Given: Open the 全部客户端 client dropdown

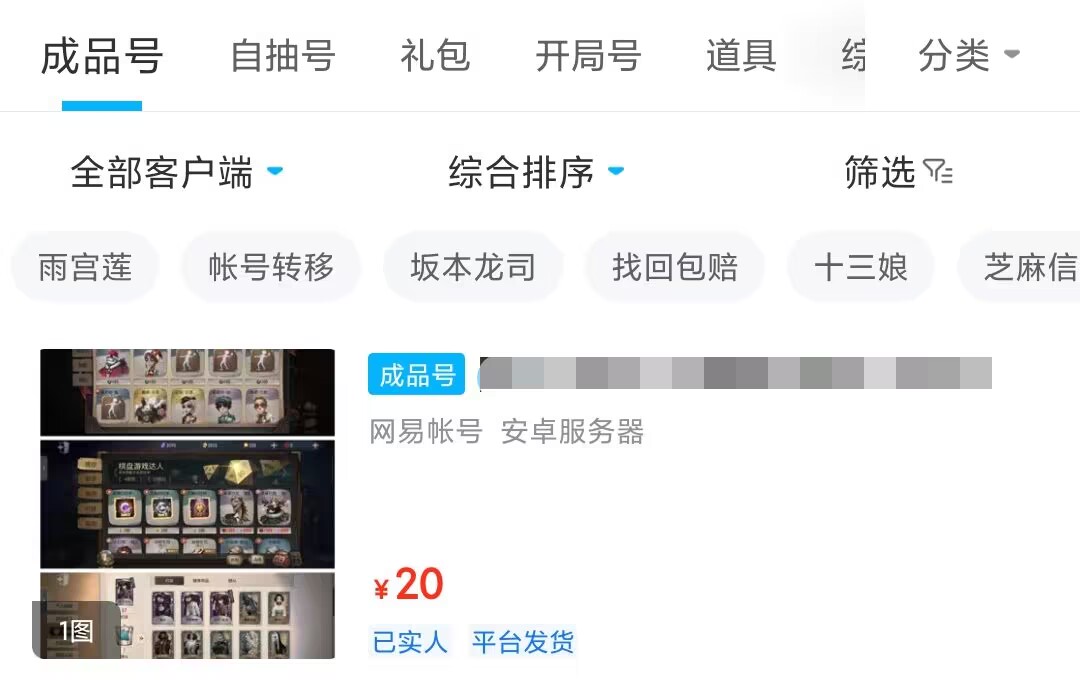Looking at the screenshot, I should pyautogui.click(x=176, y=172).
